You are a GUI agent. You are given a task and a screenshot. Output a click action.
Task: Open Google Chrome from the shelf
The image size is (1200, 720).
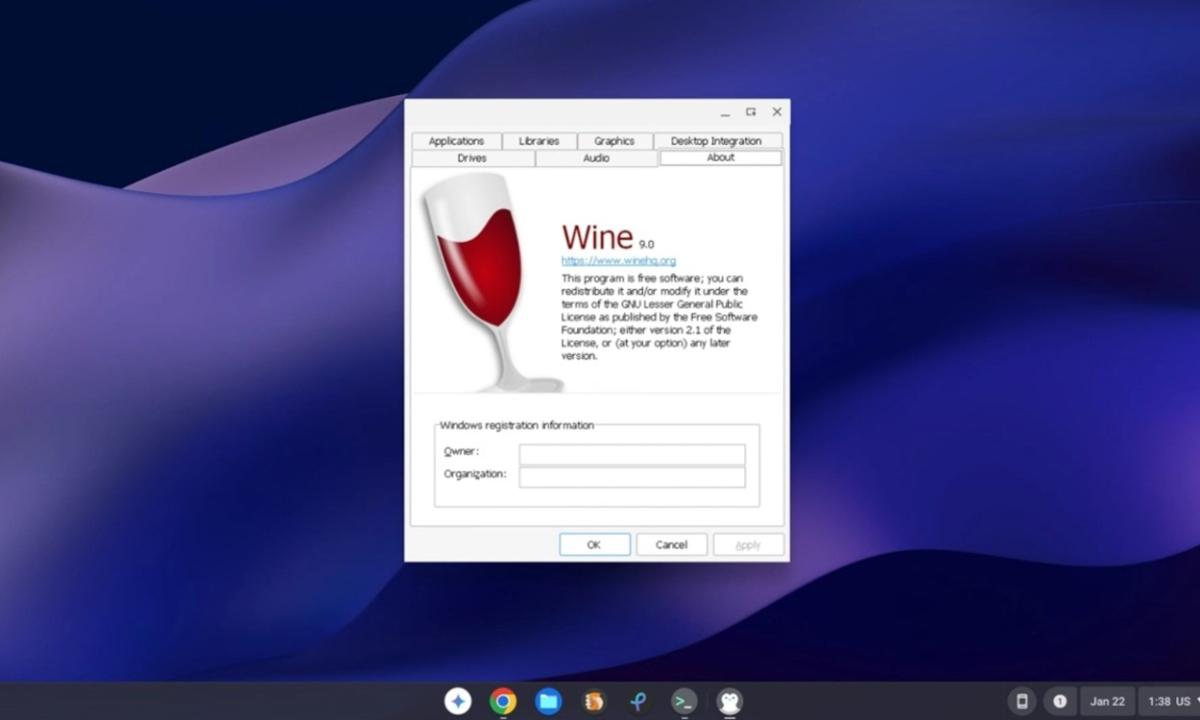[503, 701]
